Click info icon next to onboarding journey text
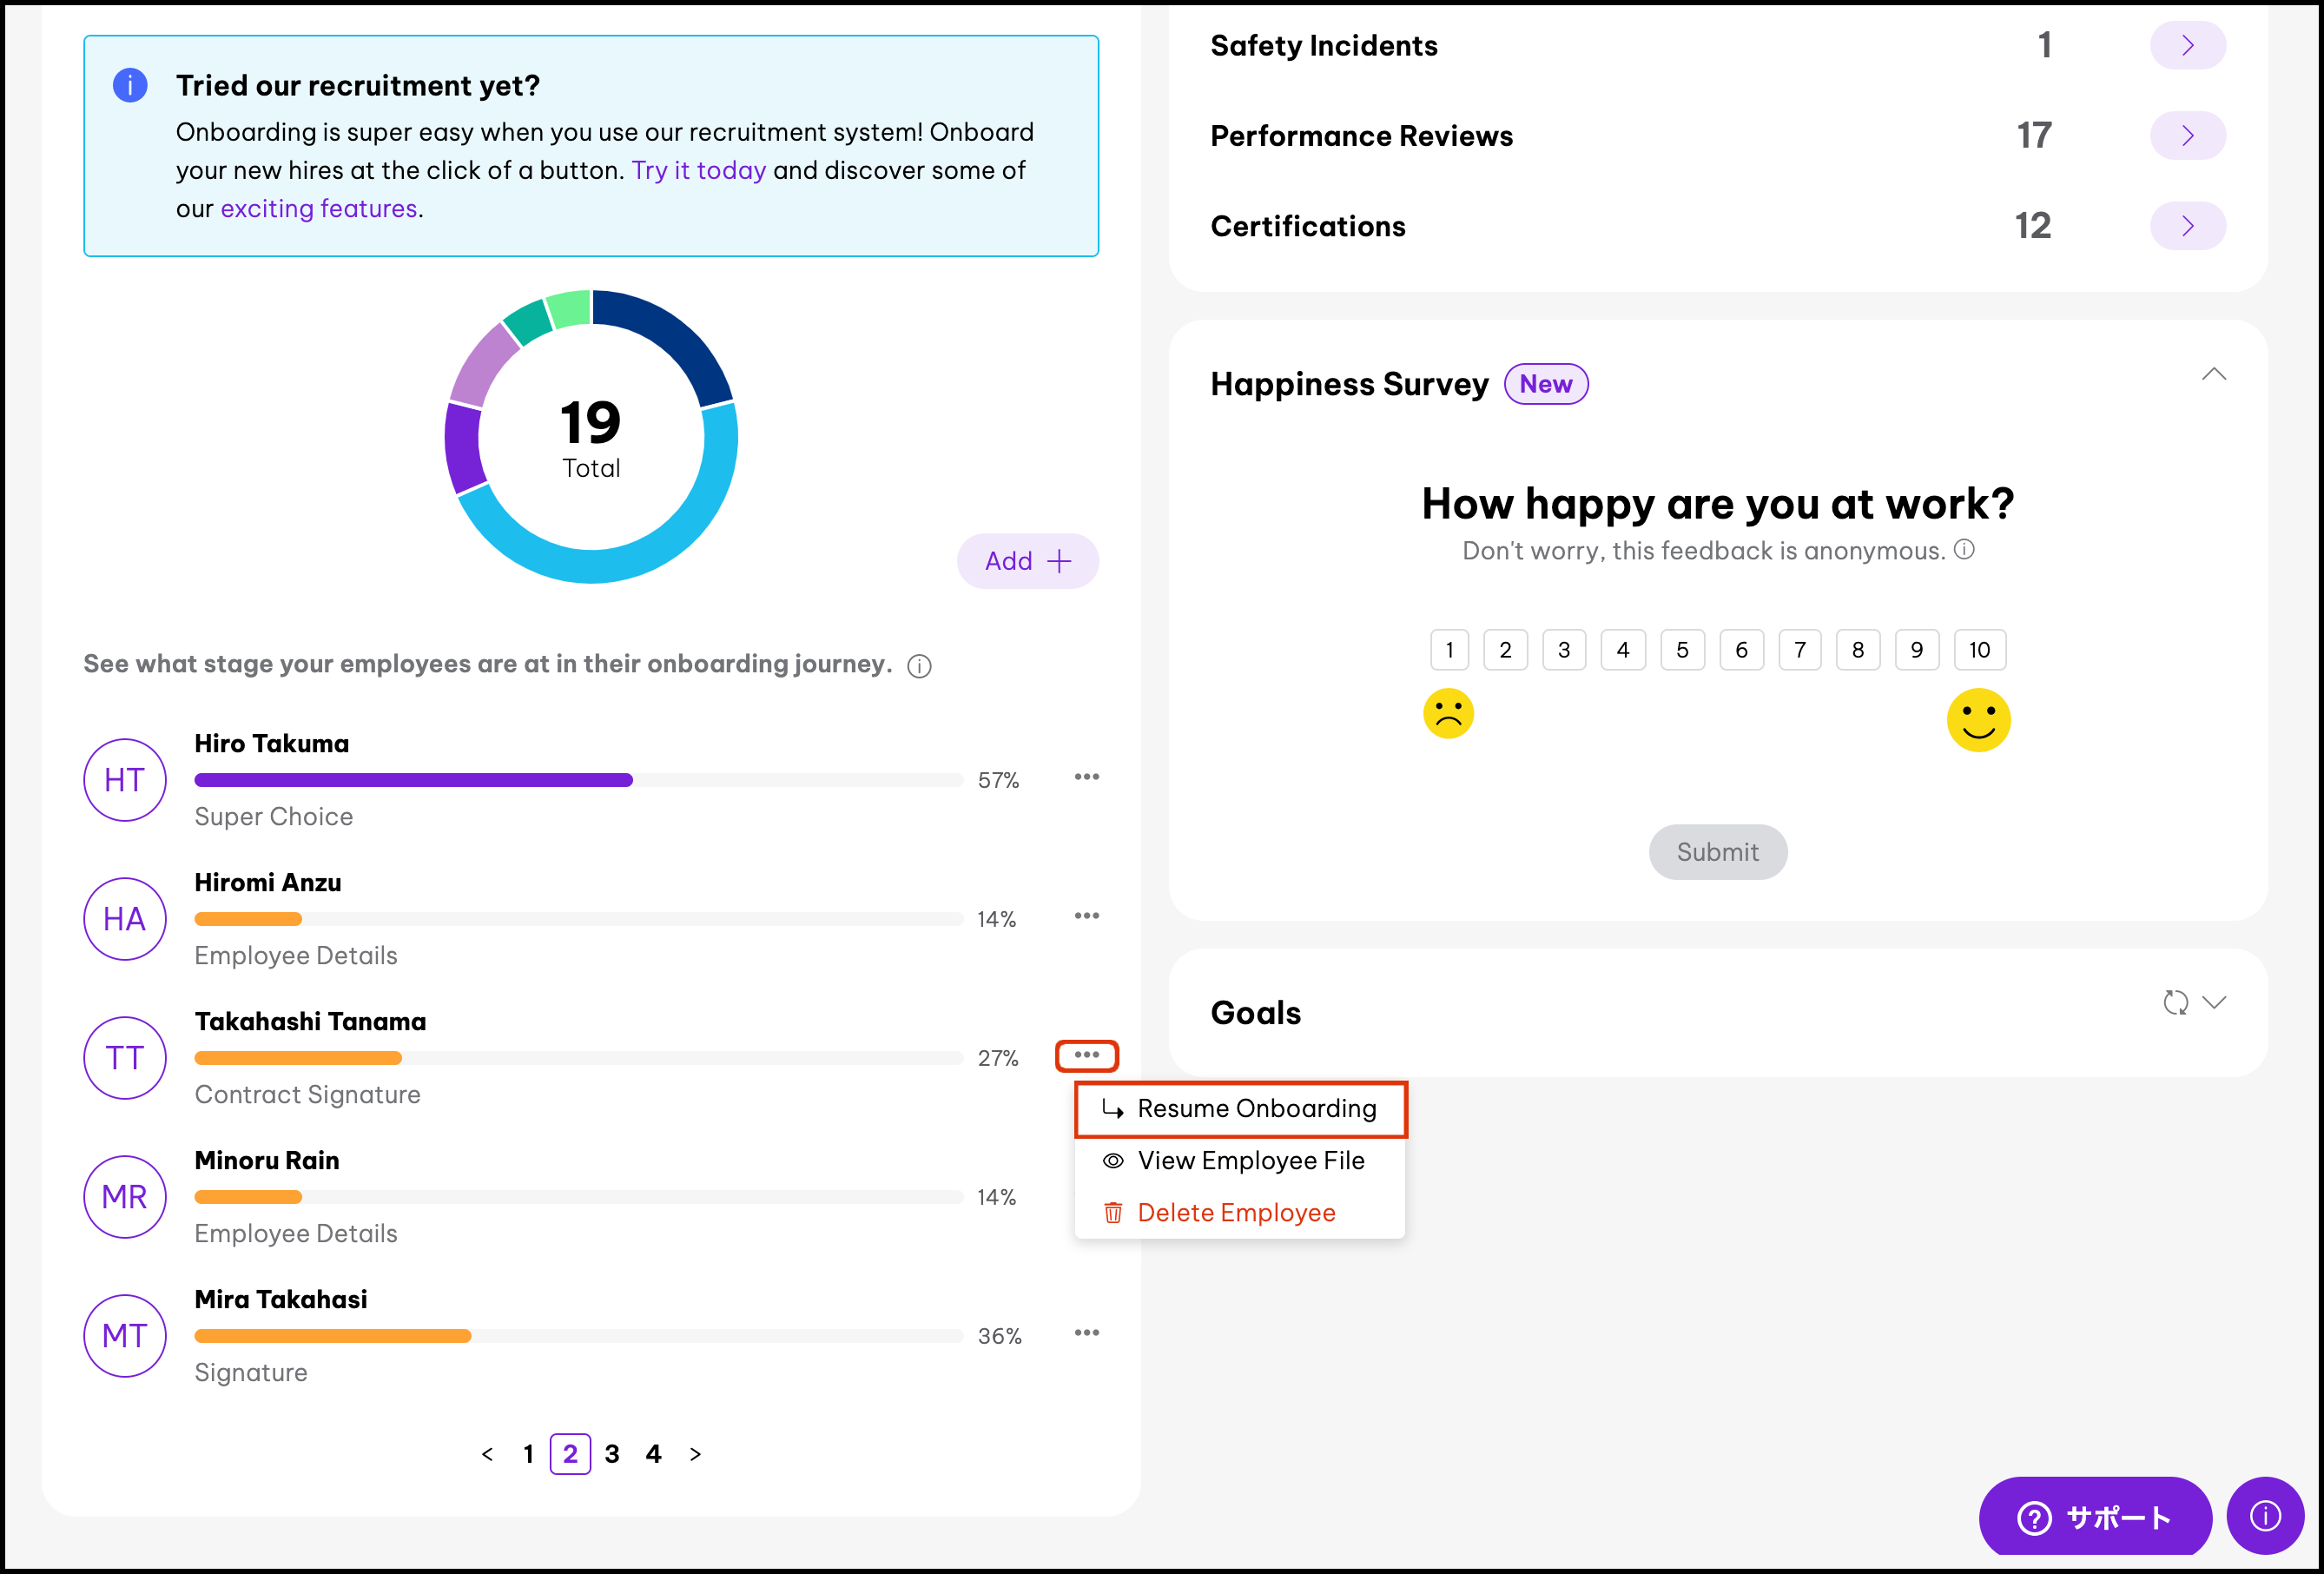2324x1574 pixels. [919, 666]
